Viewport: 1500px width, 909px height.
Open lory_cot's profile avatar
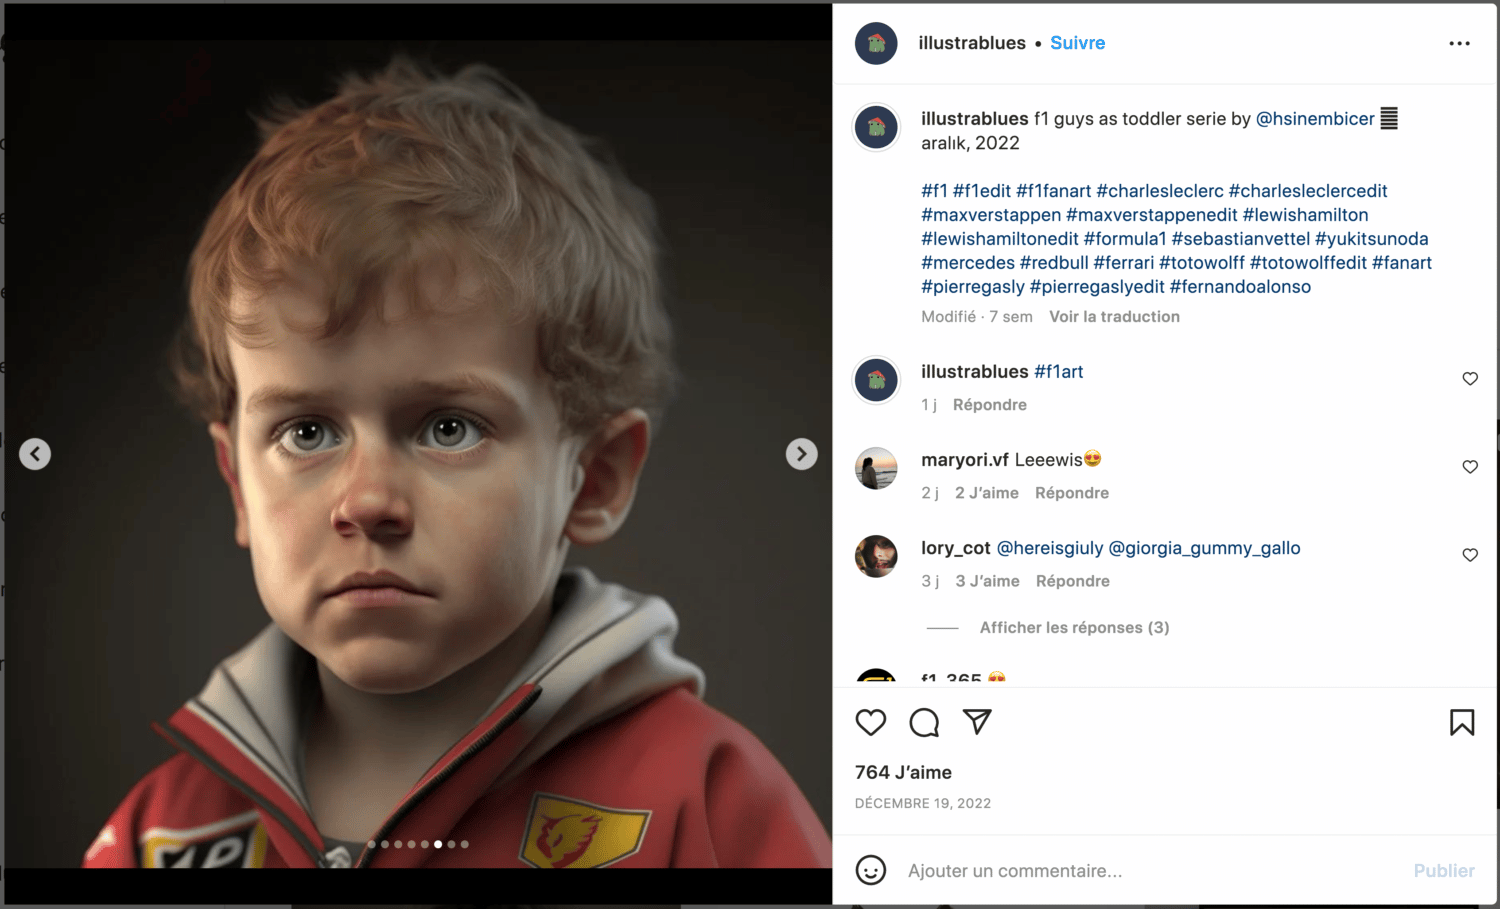tap(876, 556)
